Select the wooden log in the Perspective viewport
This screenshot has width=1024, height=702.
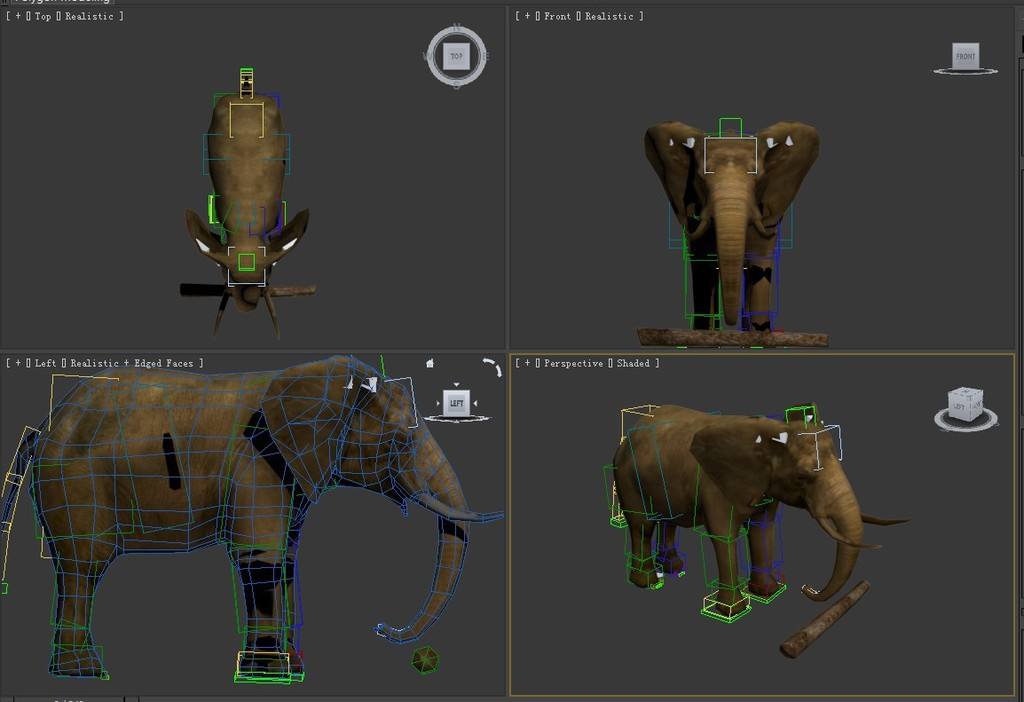[x=825, y=620]
